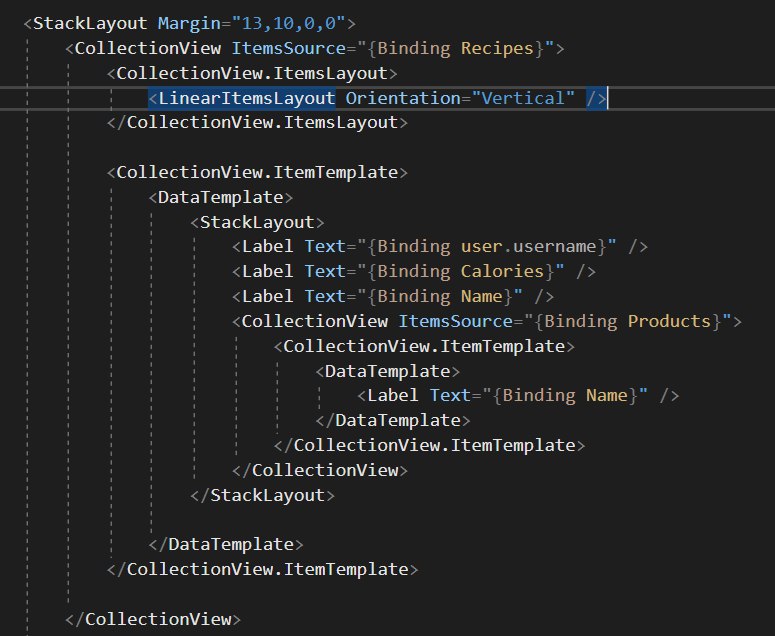Viewport: 775px width, 636px height.
Task: Click the Orientation attribute name
Action: [403, 98]
